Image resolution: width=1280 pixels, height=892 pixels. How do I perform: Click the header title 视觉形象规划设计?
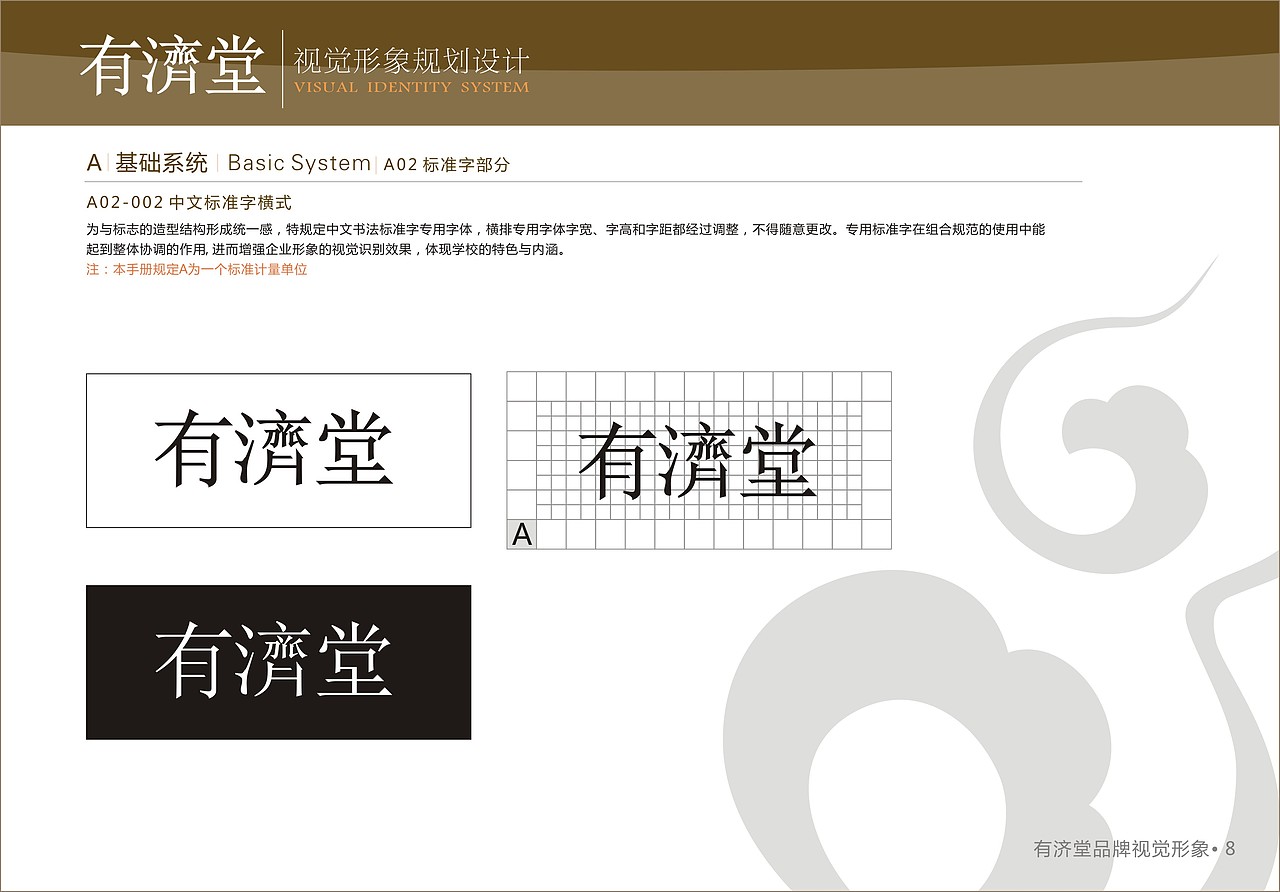point(411,61)
